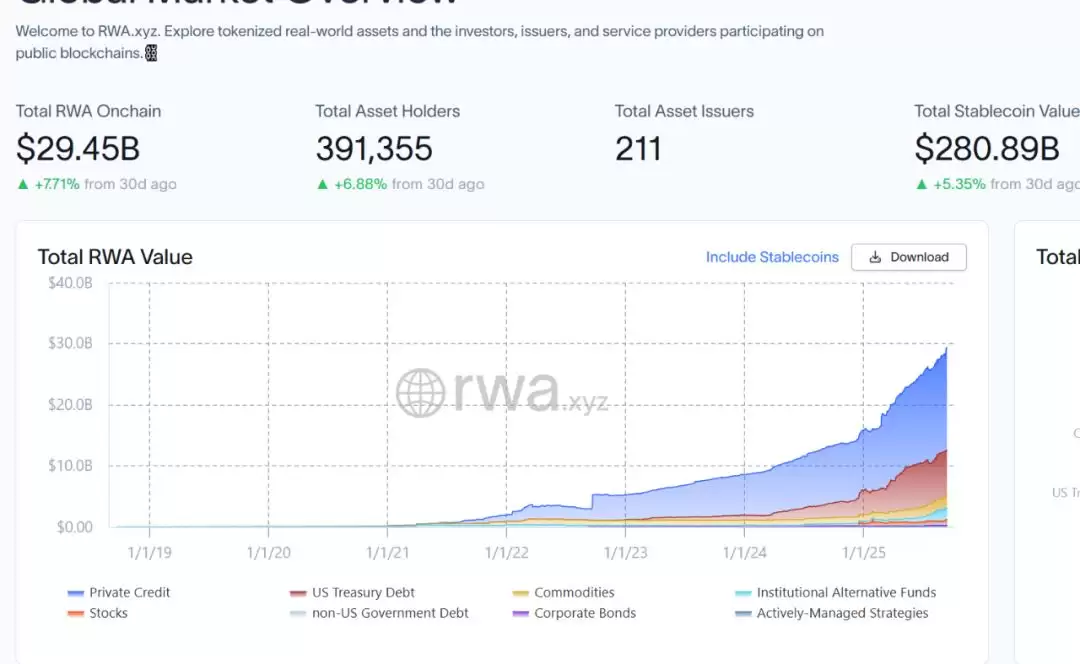Click the green up arrow beside +6.88%
This screenshot has height=664, width=1080.
click(x=324, y=184)
